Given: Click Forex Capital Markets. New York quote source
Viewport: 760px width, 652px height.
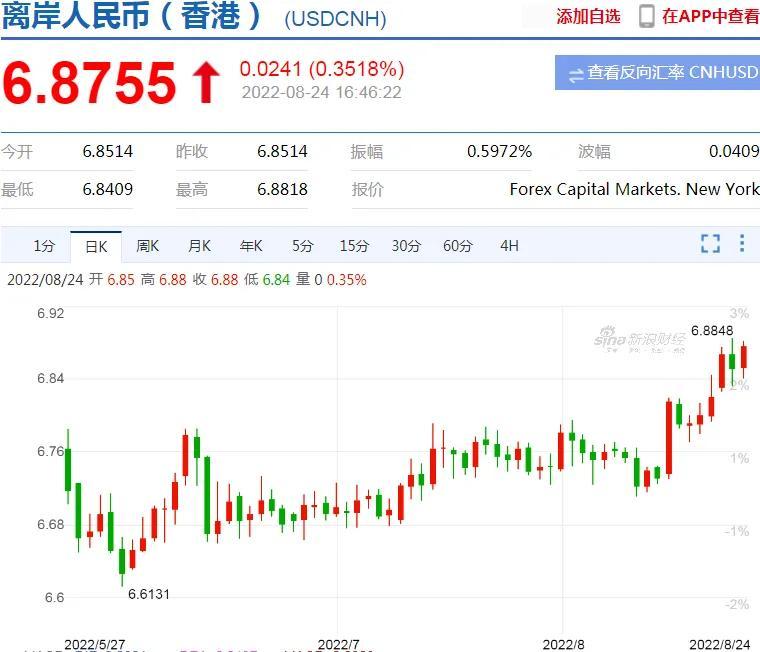Looking at the screenshot, I should tap(634, 190).
